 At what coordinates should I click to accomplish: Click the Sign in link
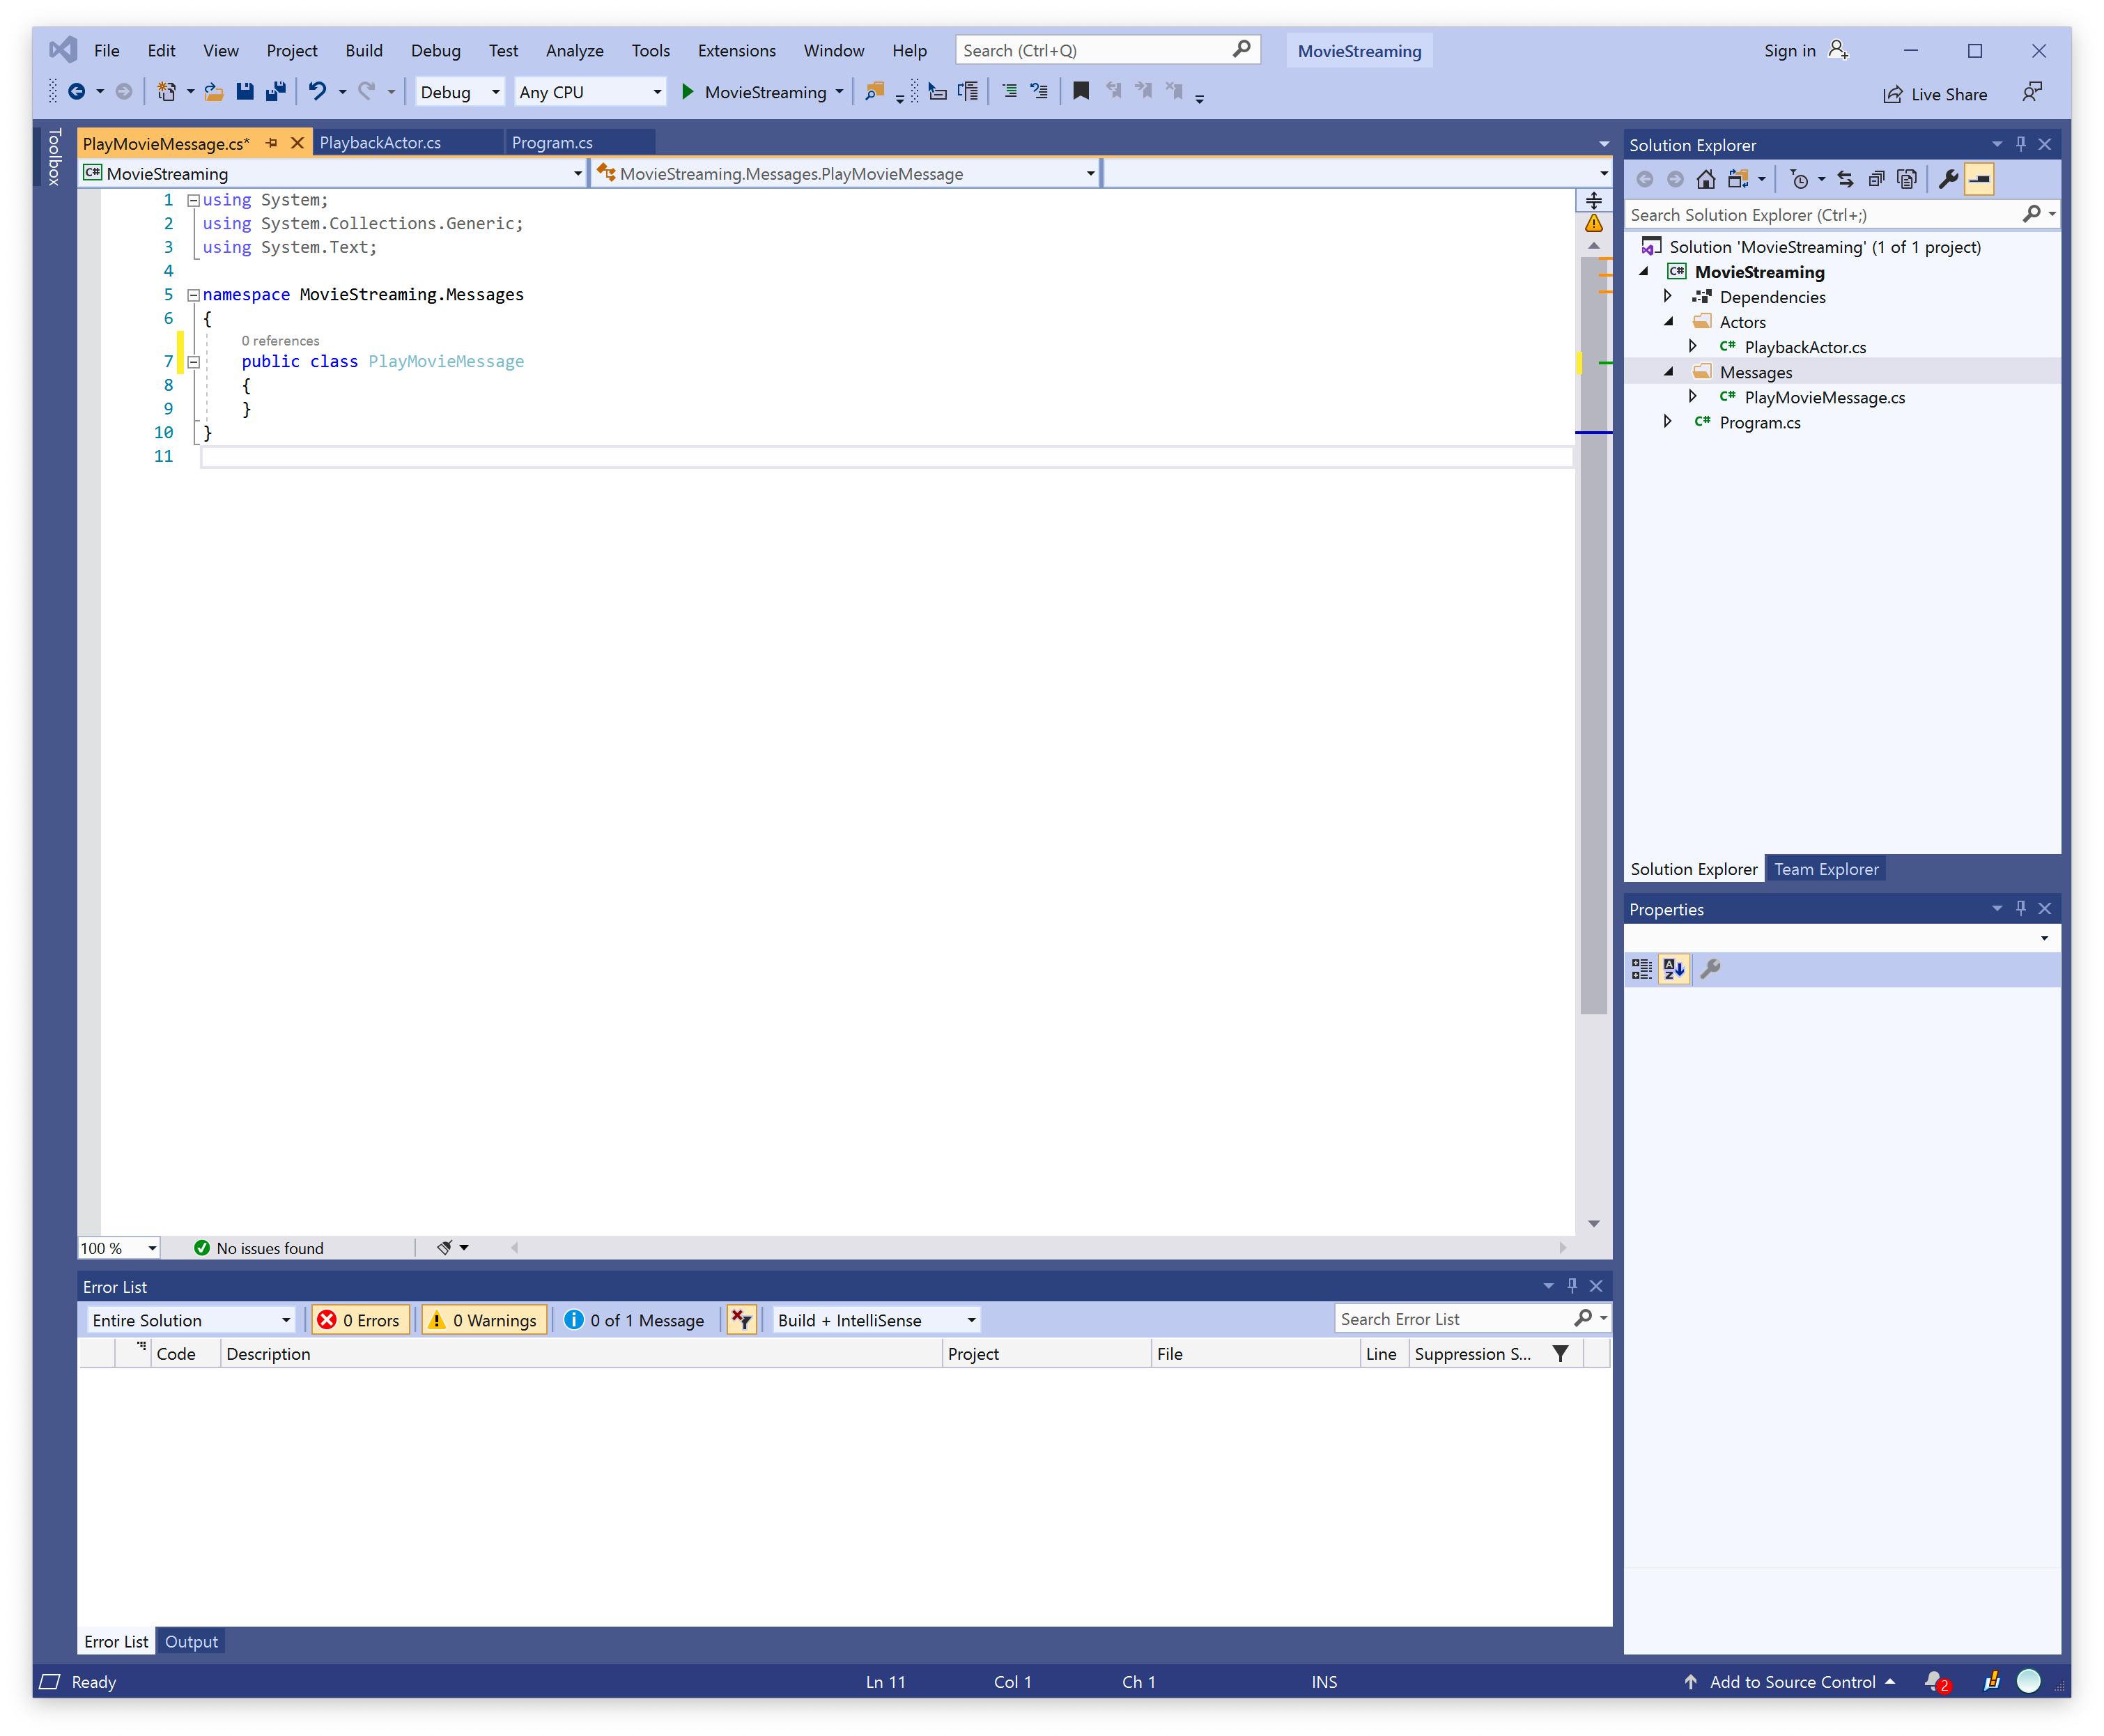coord(1789,51)
